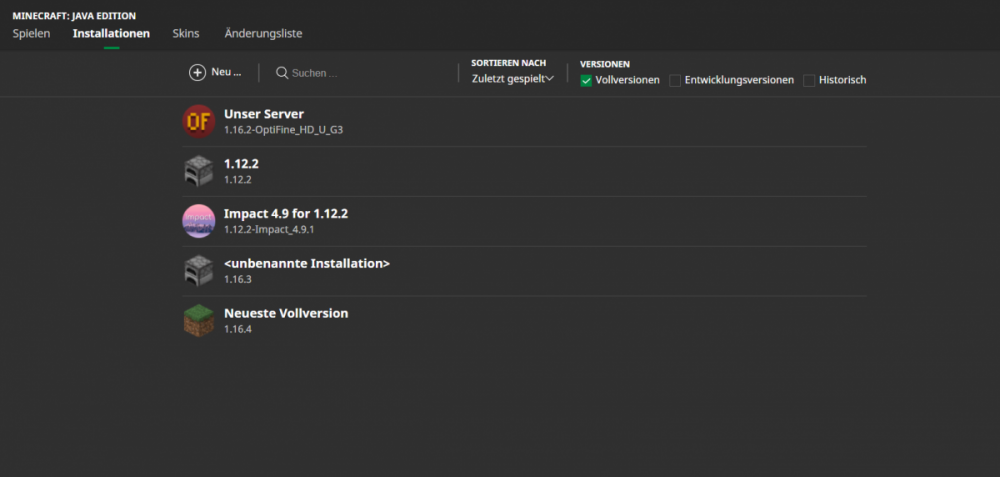This screenshot has width=1000, height=477.
Task: Uncheck the Vollversionen checkbox
Action: click(x=587, y=80)
